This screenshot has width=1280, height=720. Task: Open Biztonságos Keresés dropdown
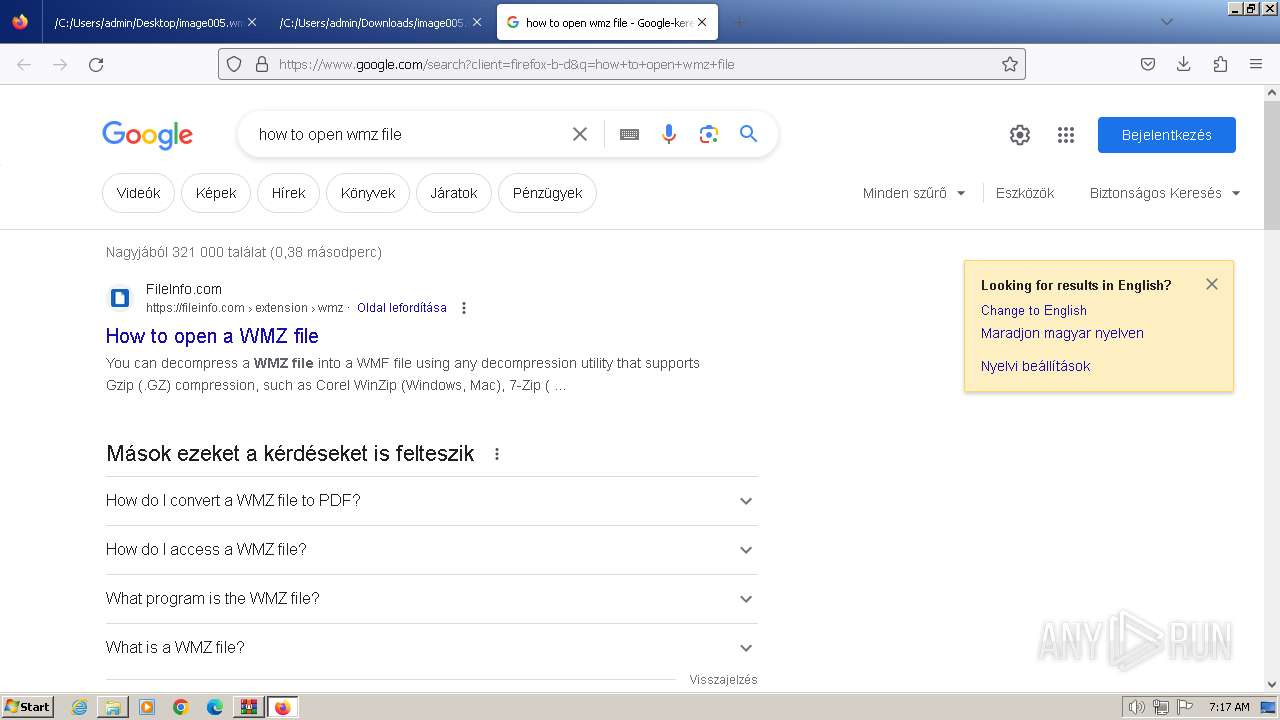1165,193
